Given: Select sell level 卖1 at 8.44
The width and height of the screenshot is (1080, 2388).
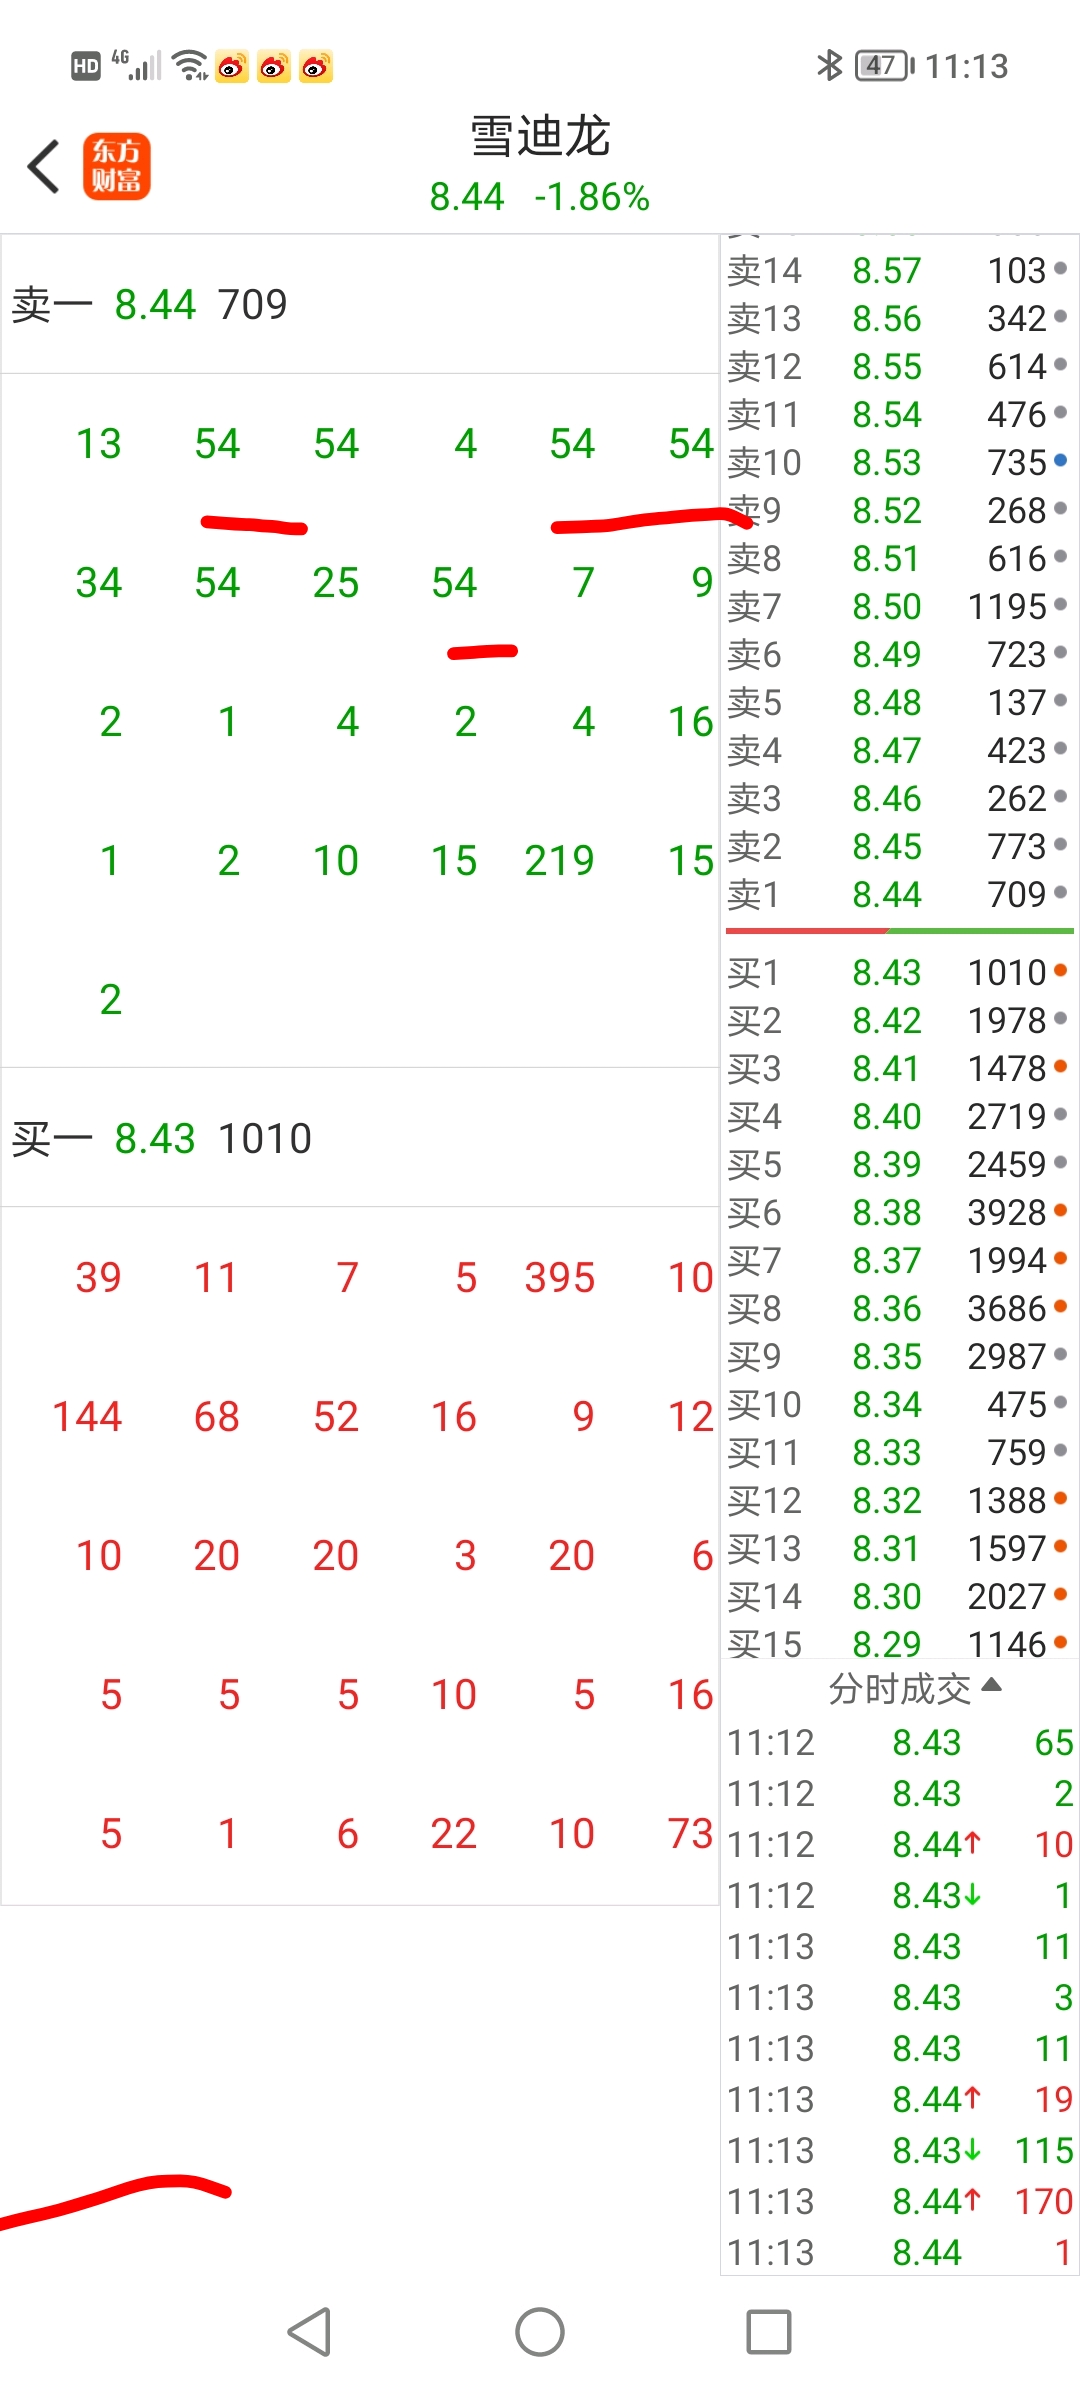Looking at the screenshot, I should coord(898,894).
